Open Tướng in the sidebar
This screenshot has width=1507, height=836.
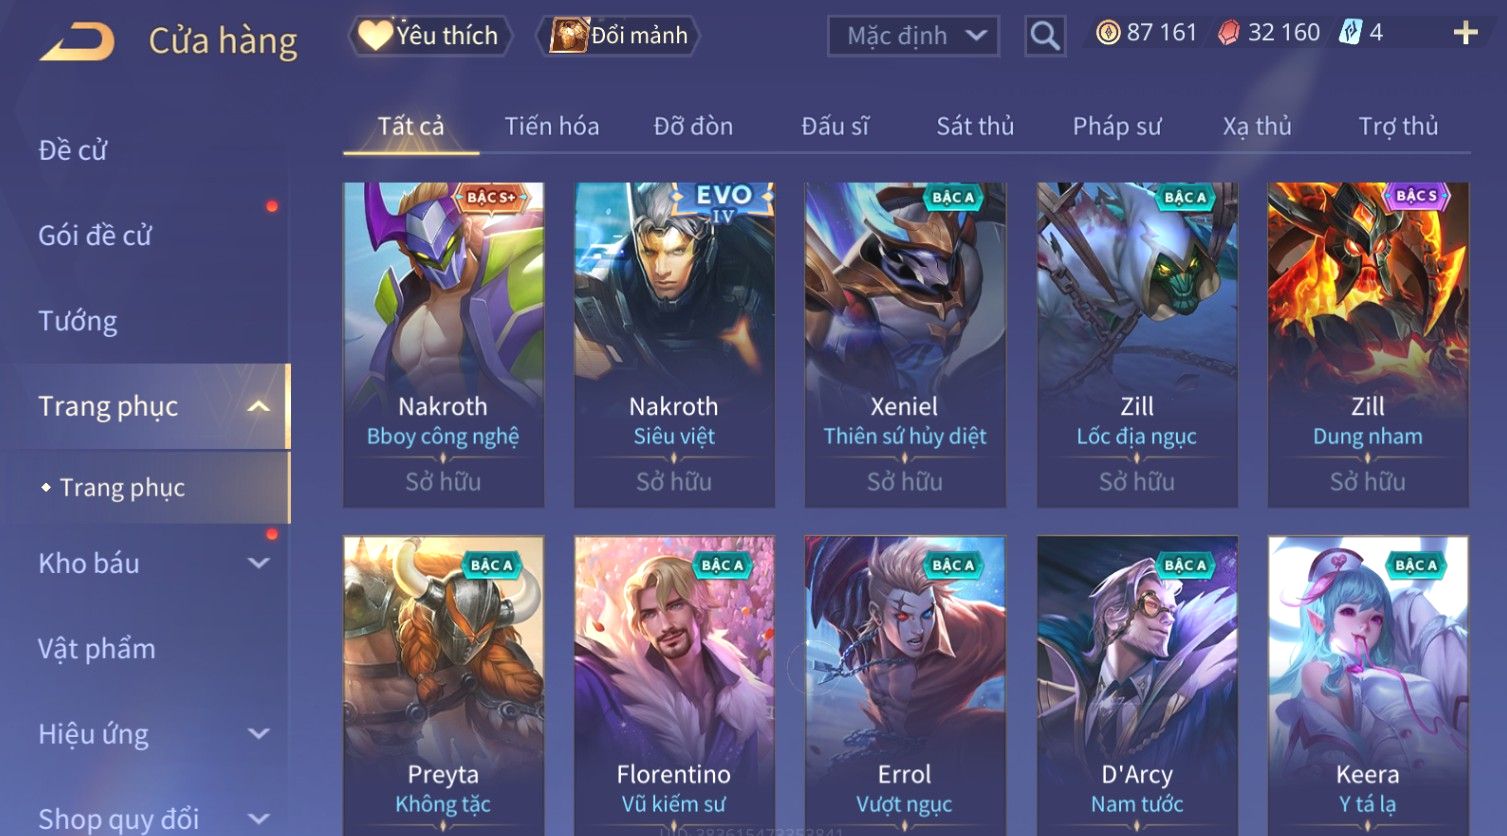pos(78,321)
